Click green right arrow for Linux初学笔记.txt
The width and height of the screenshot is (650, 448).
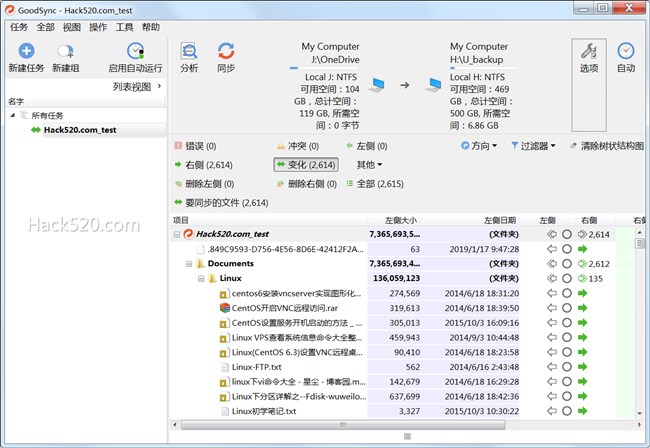(x=582, y=411)
